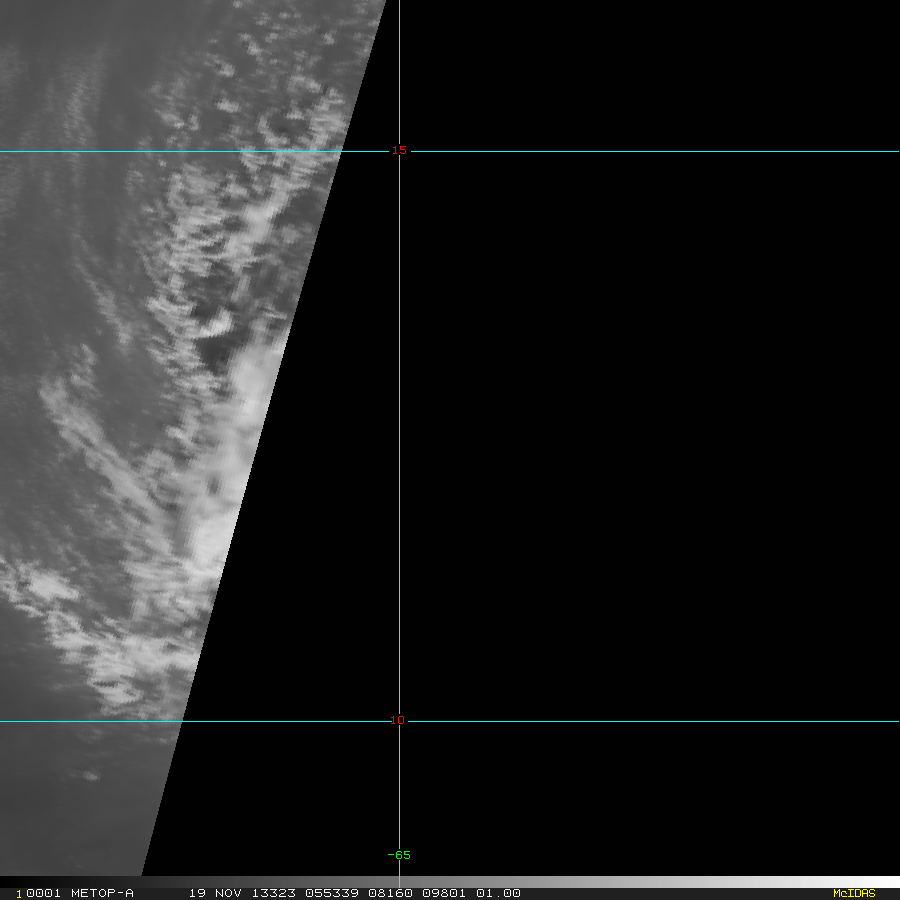The image size is (900, 900).
Task: Click the 0001 frame number text
Action: pyautogui.click(x=44, y=893)
